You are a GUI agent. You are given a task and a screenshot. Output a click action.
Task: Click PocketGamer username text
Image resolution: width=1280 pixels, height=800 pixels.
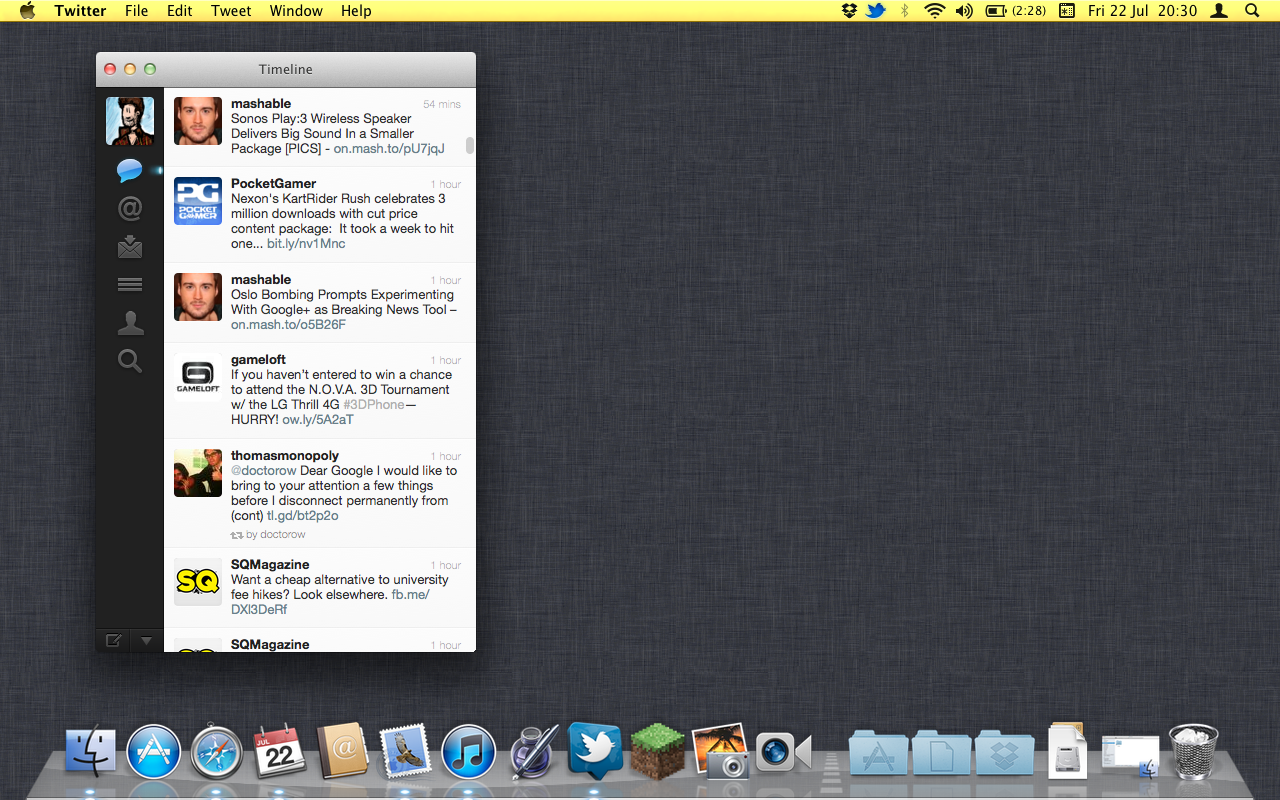(273, 184)
